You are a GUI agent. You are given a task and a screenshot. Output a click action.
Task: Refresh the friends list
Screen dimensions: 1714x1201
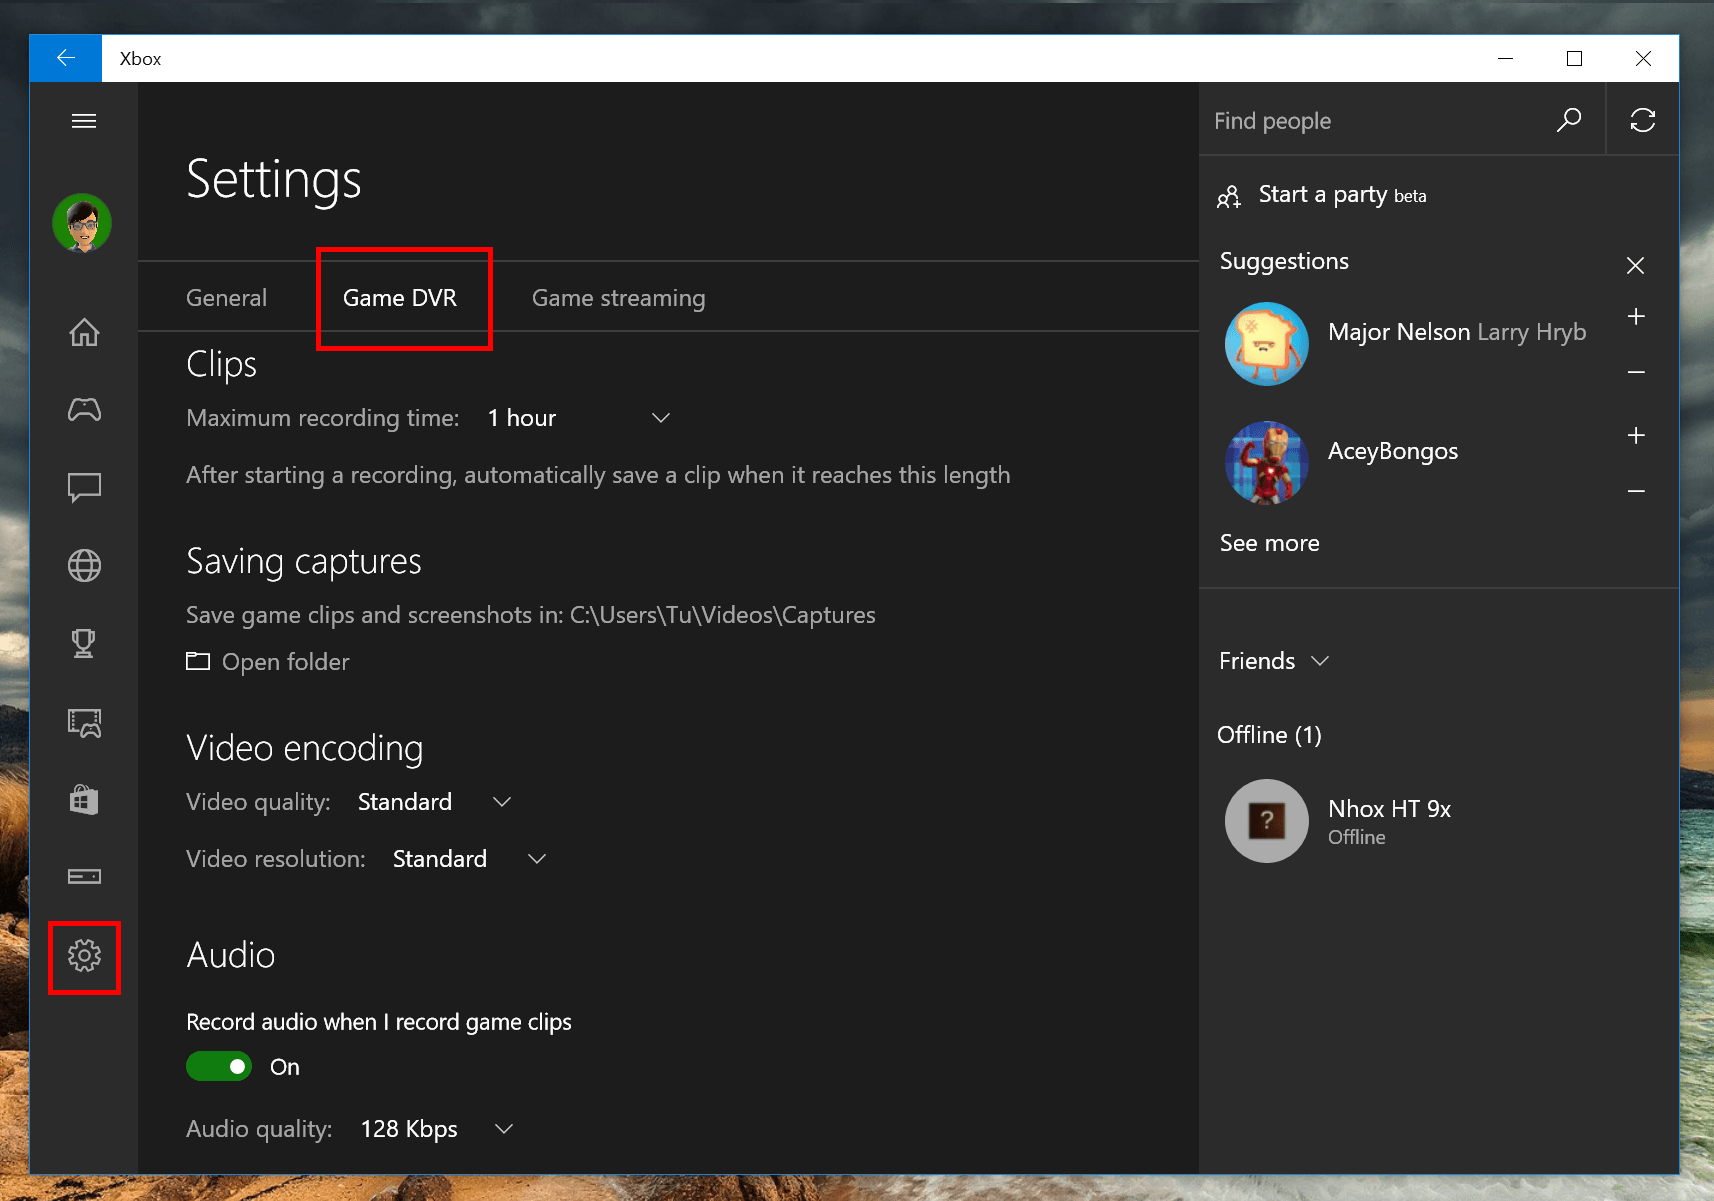tap(1643, 120)
